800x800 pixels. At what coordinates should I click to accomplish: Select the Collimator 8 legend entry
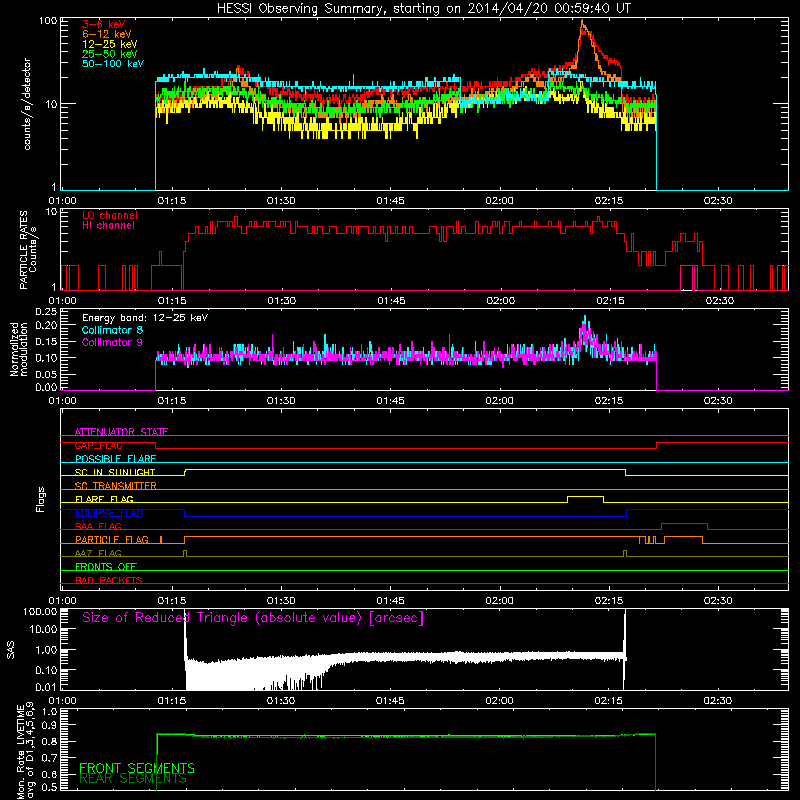112,330
